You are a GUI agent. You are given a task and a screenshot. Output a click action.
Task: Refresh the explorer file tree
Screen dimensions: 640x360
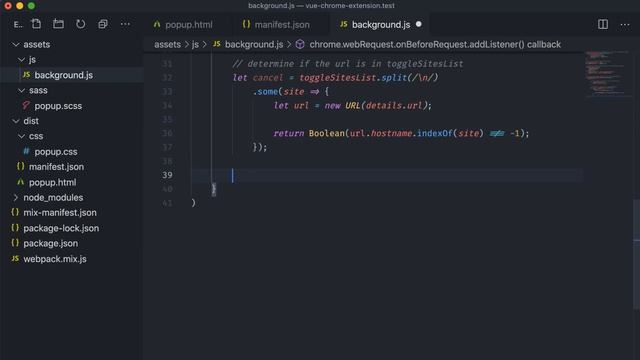click(x=81, y=24)
